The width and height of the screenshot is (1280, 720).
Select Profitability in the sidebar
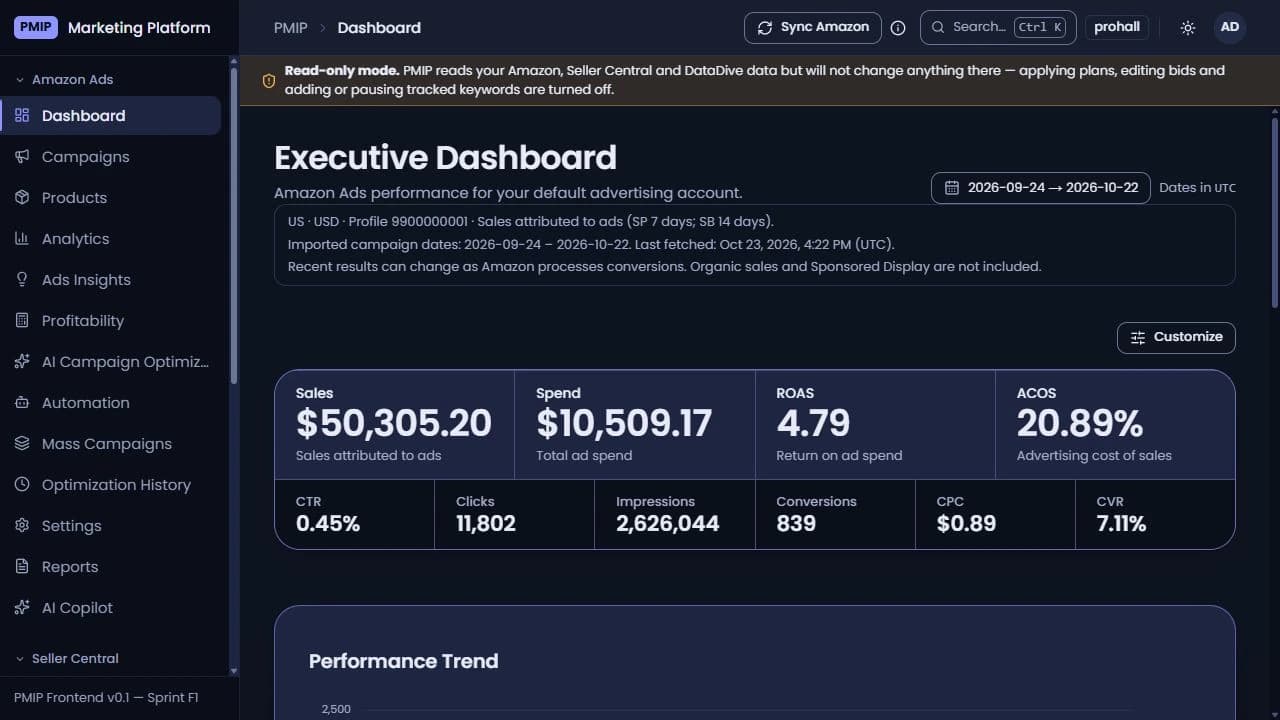pos(110,321)
